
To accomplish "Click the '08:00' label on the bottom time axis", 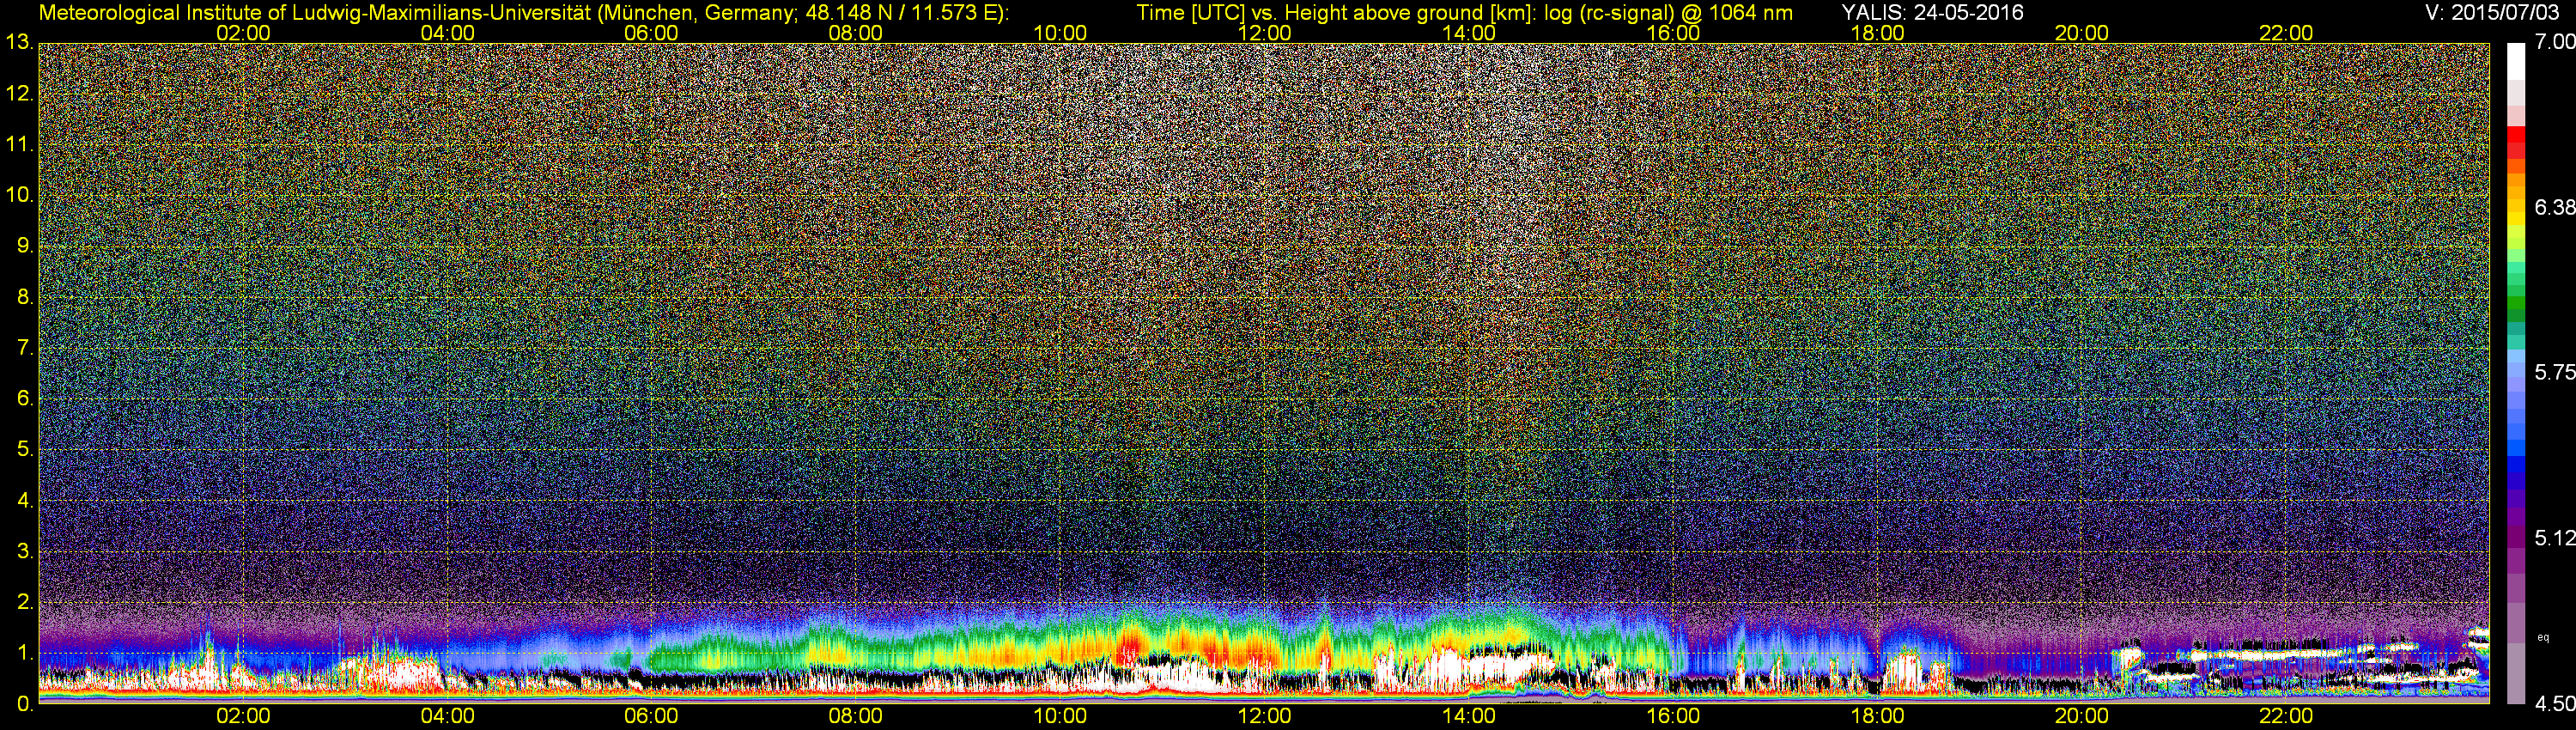I will coord(856,716).
